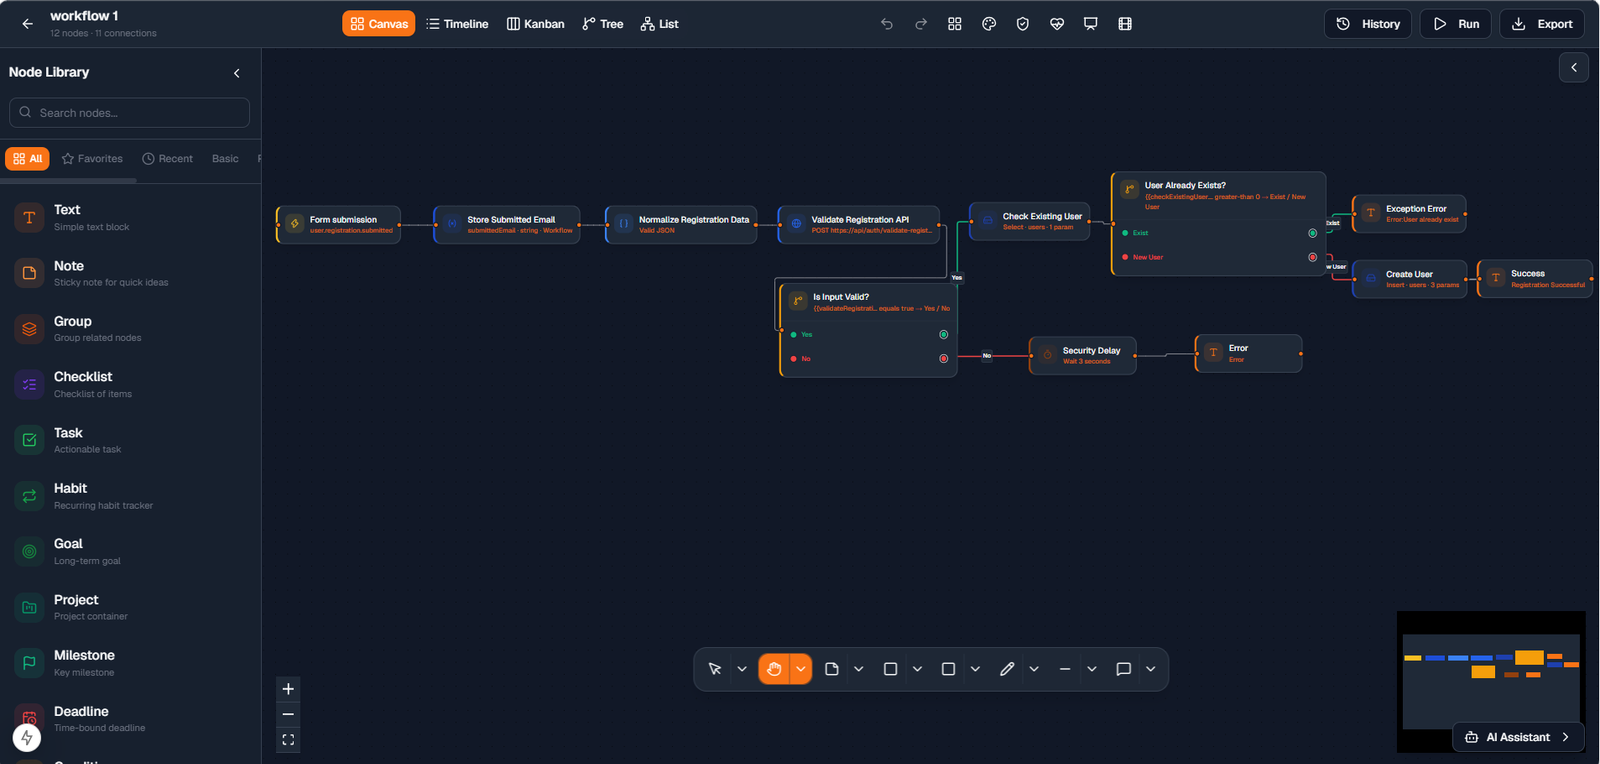Open the grid layout icon in top toolbar
This screenshot has height=764, width=1600.
pos(955,24)
